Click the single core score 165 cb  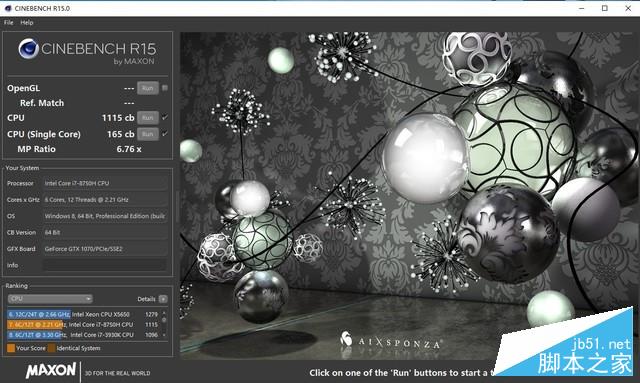pyautogui.click(x=121, y=134)
